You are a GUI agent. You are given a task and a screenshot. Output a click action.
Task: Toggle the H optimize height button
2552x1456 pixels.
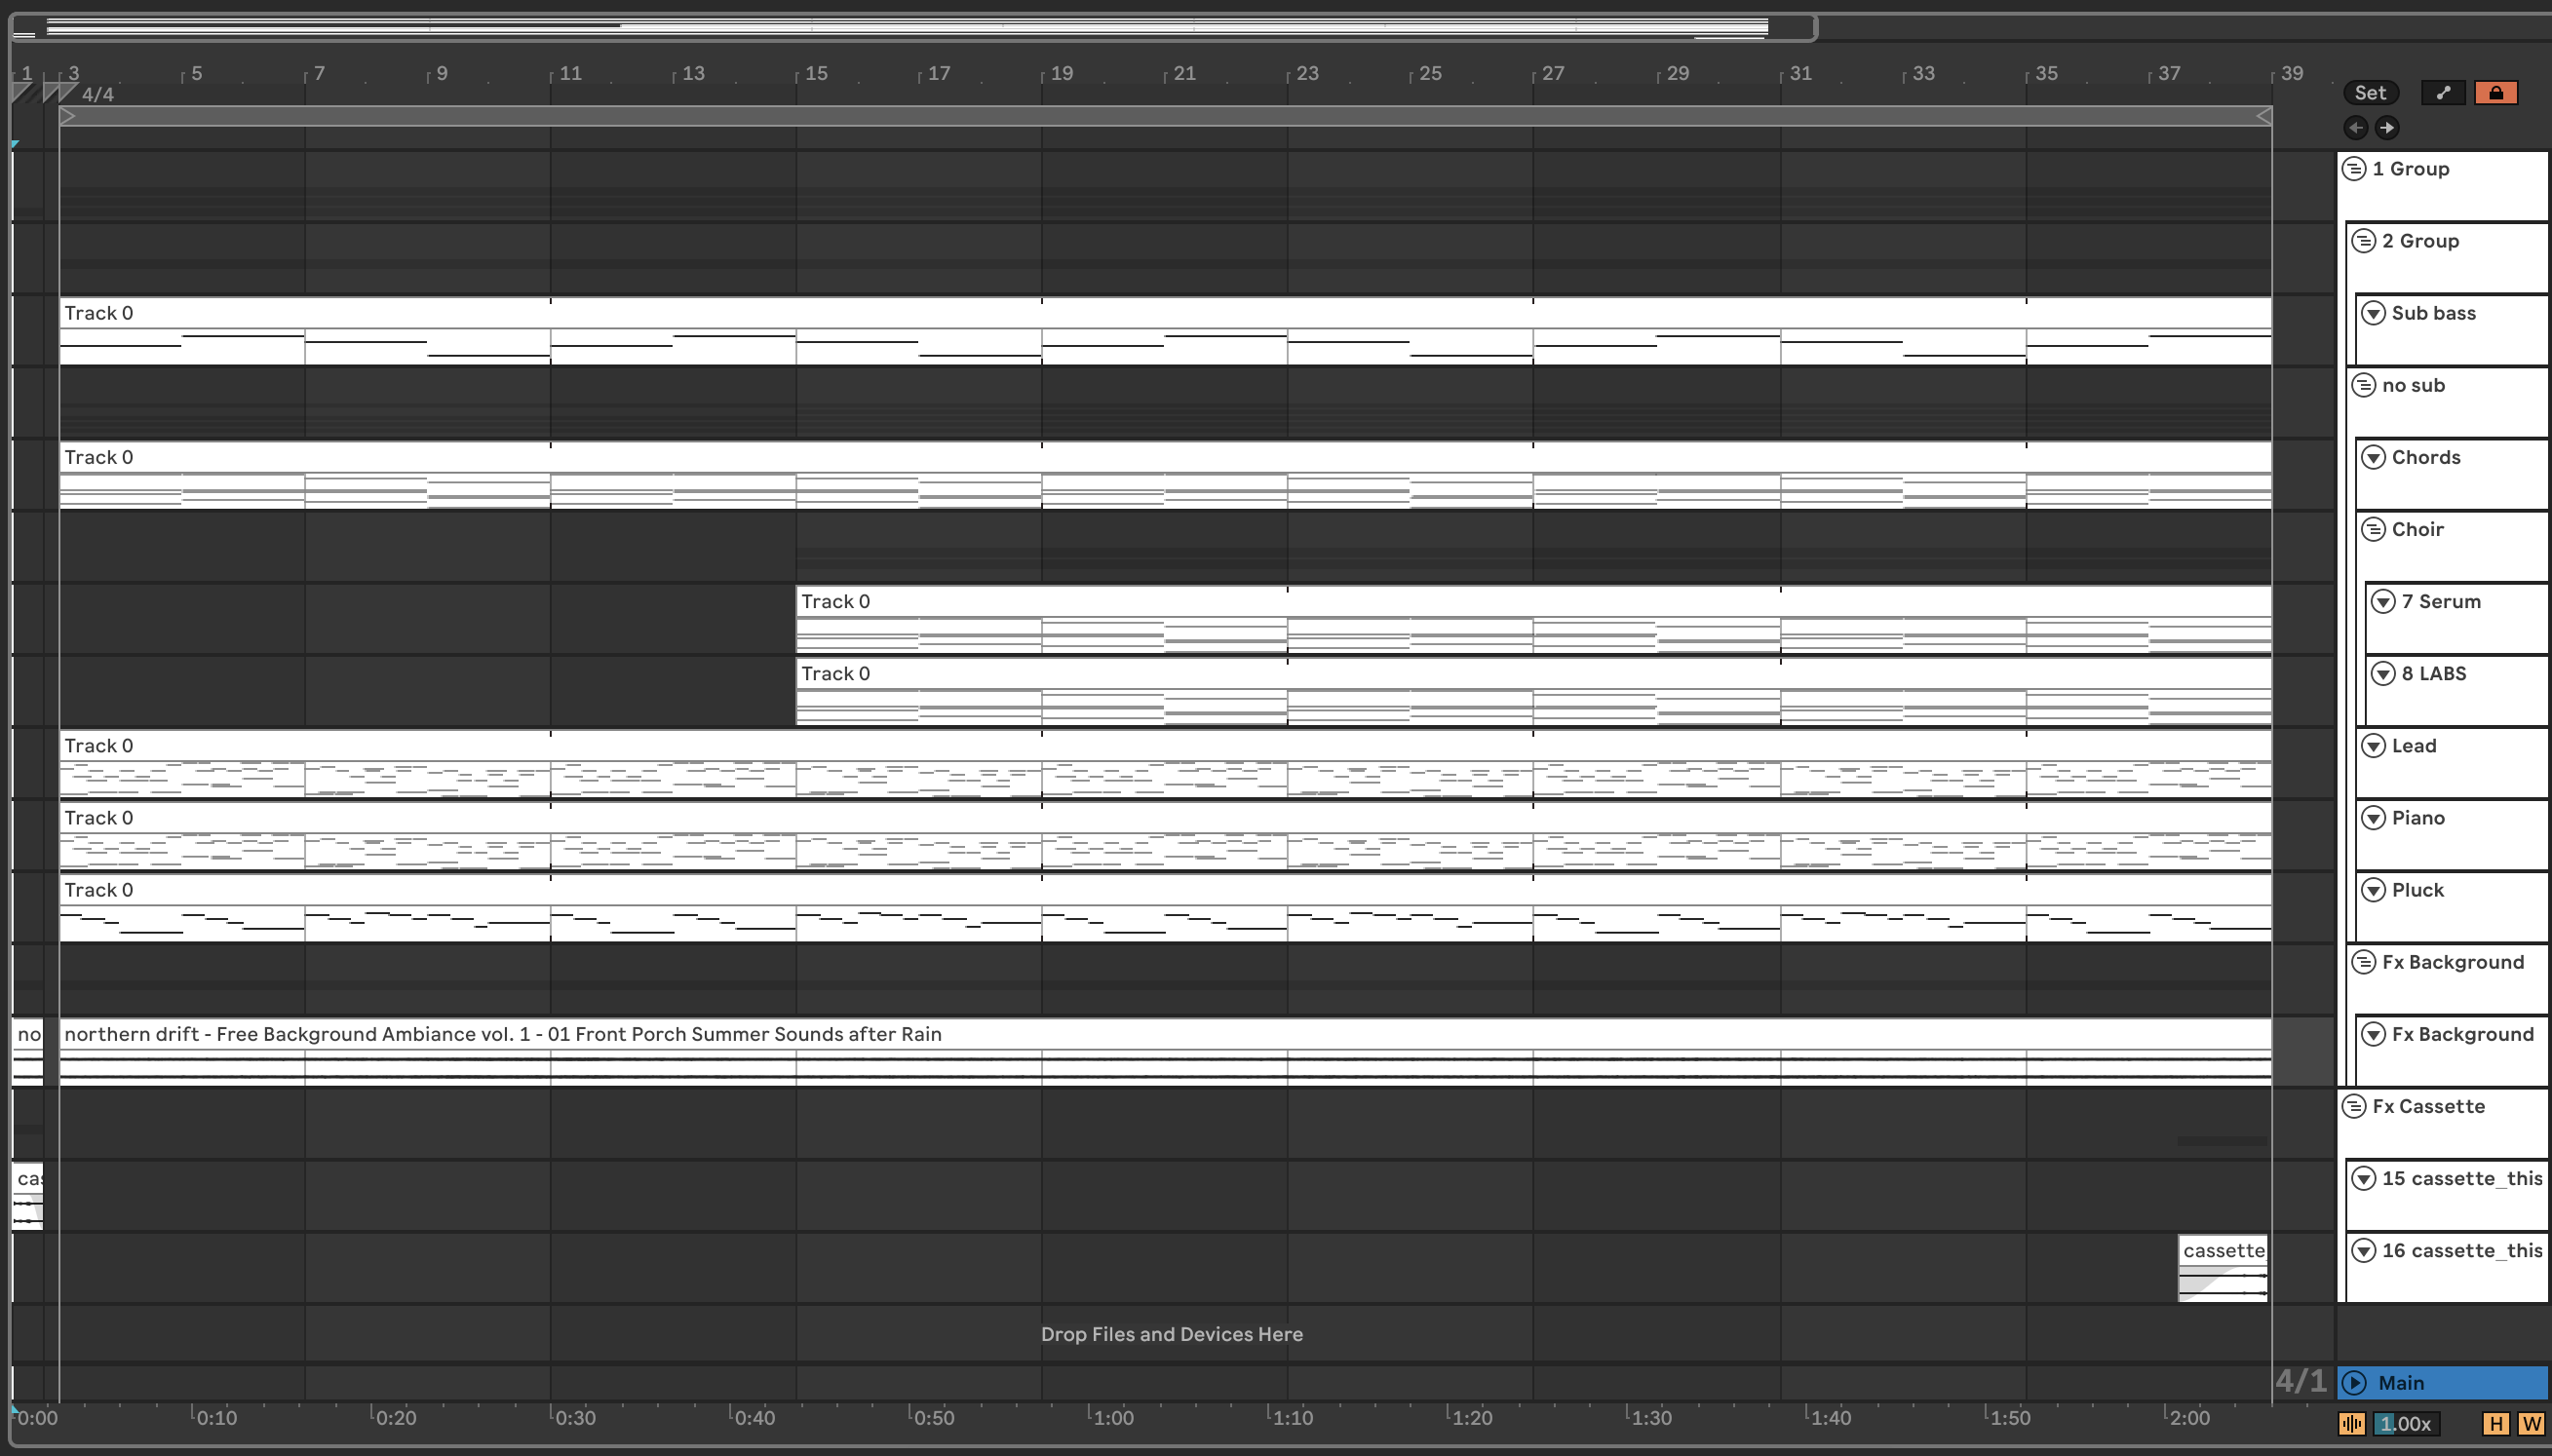2496,1423
